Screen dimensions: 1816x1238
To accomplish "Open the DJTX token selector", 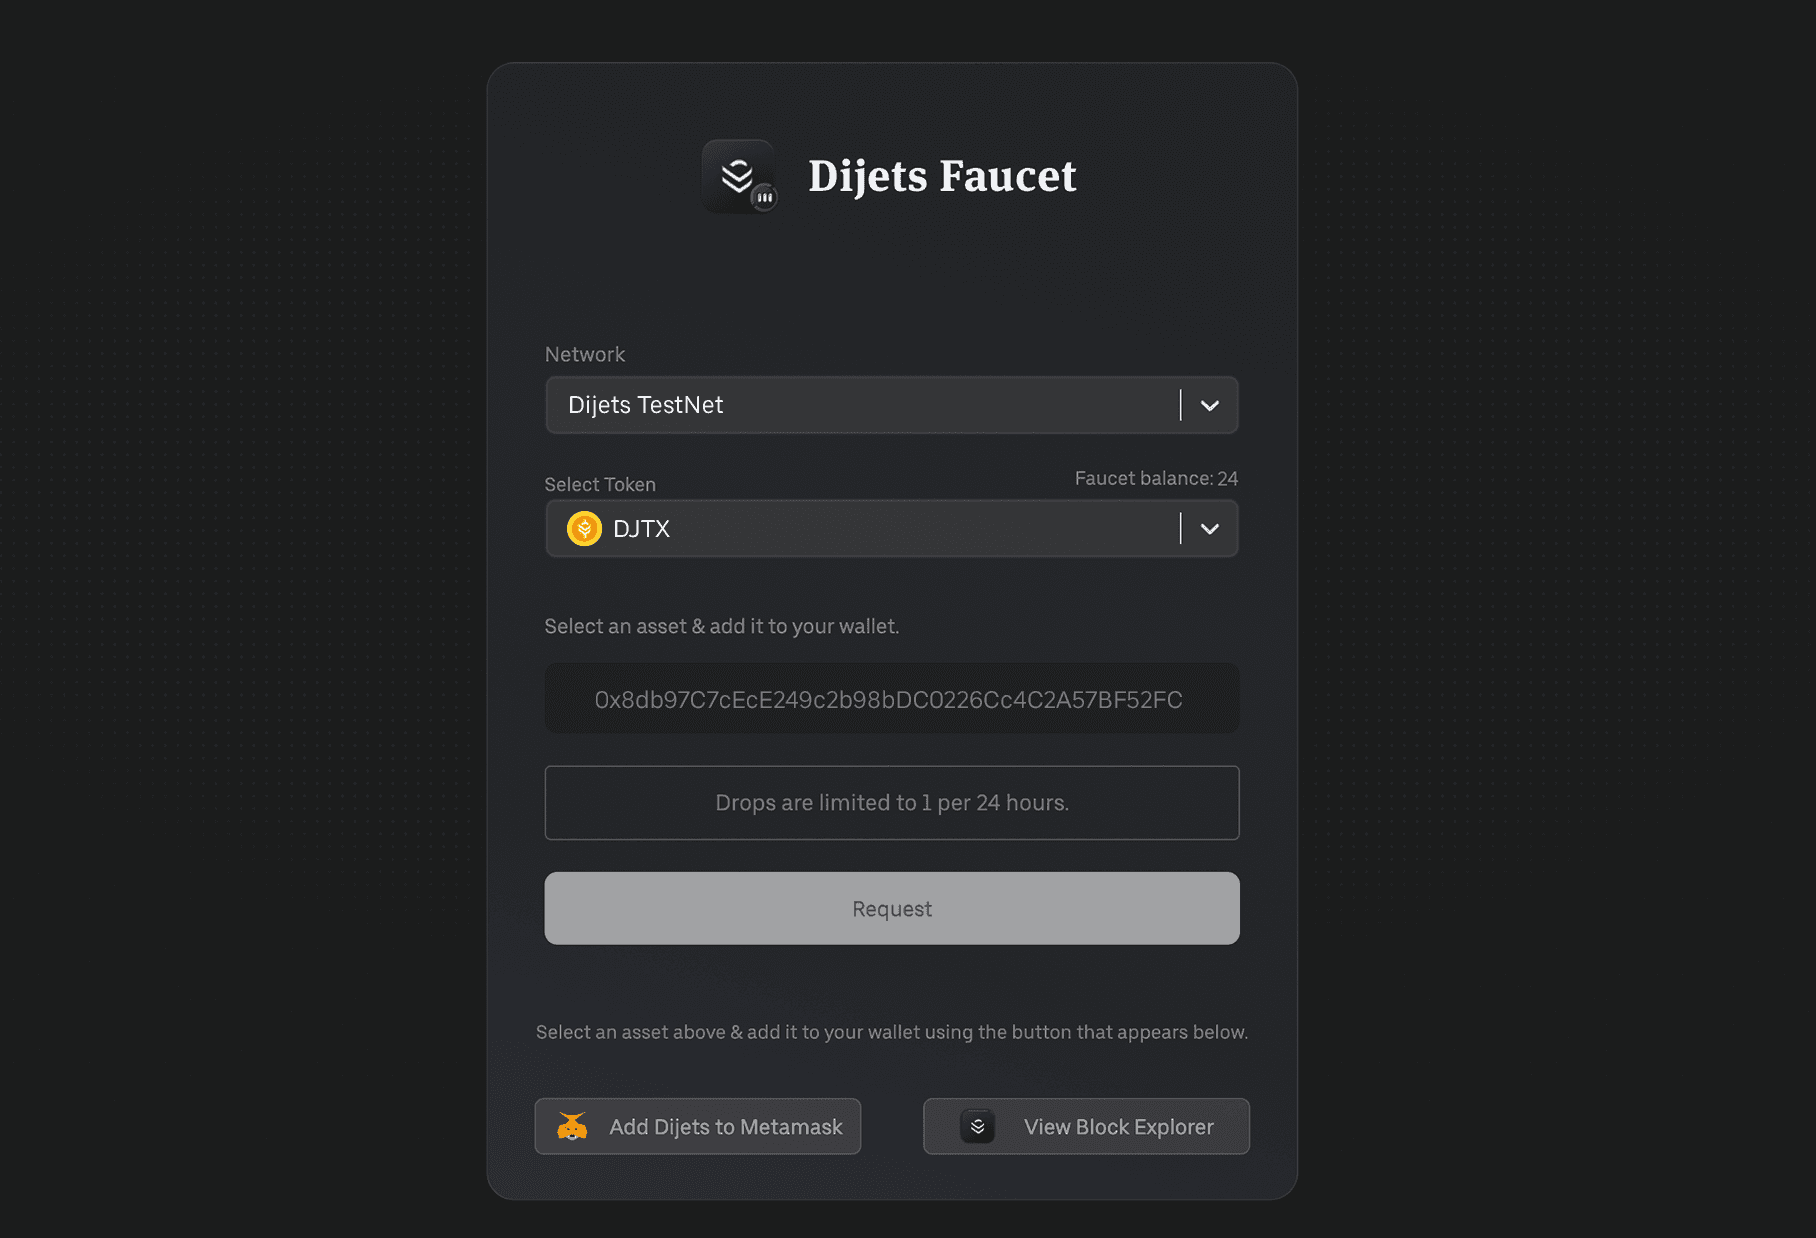I will [892, 528].
